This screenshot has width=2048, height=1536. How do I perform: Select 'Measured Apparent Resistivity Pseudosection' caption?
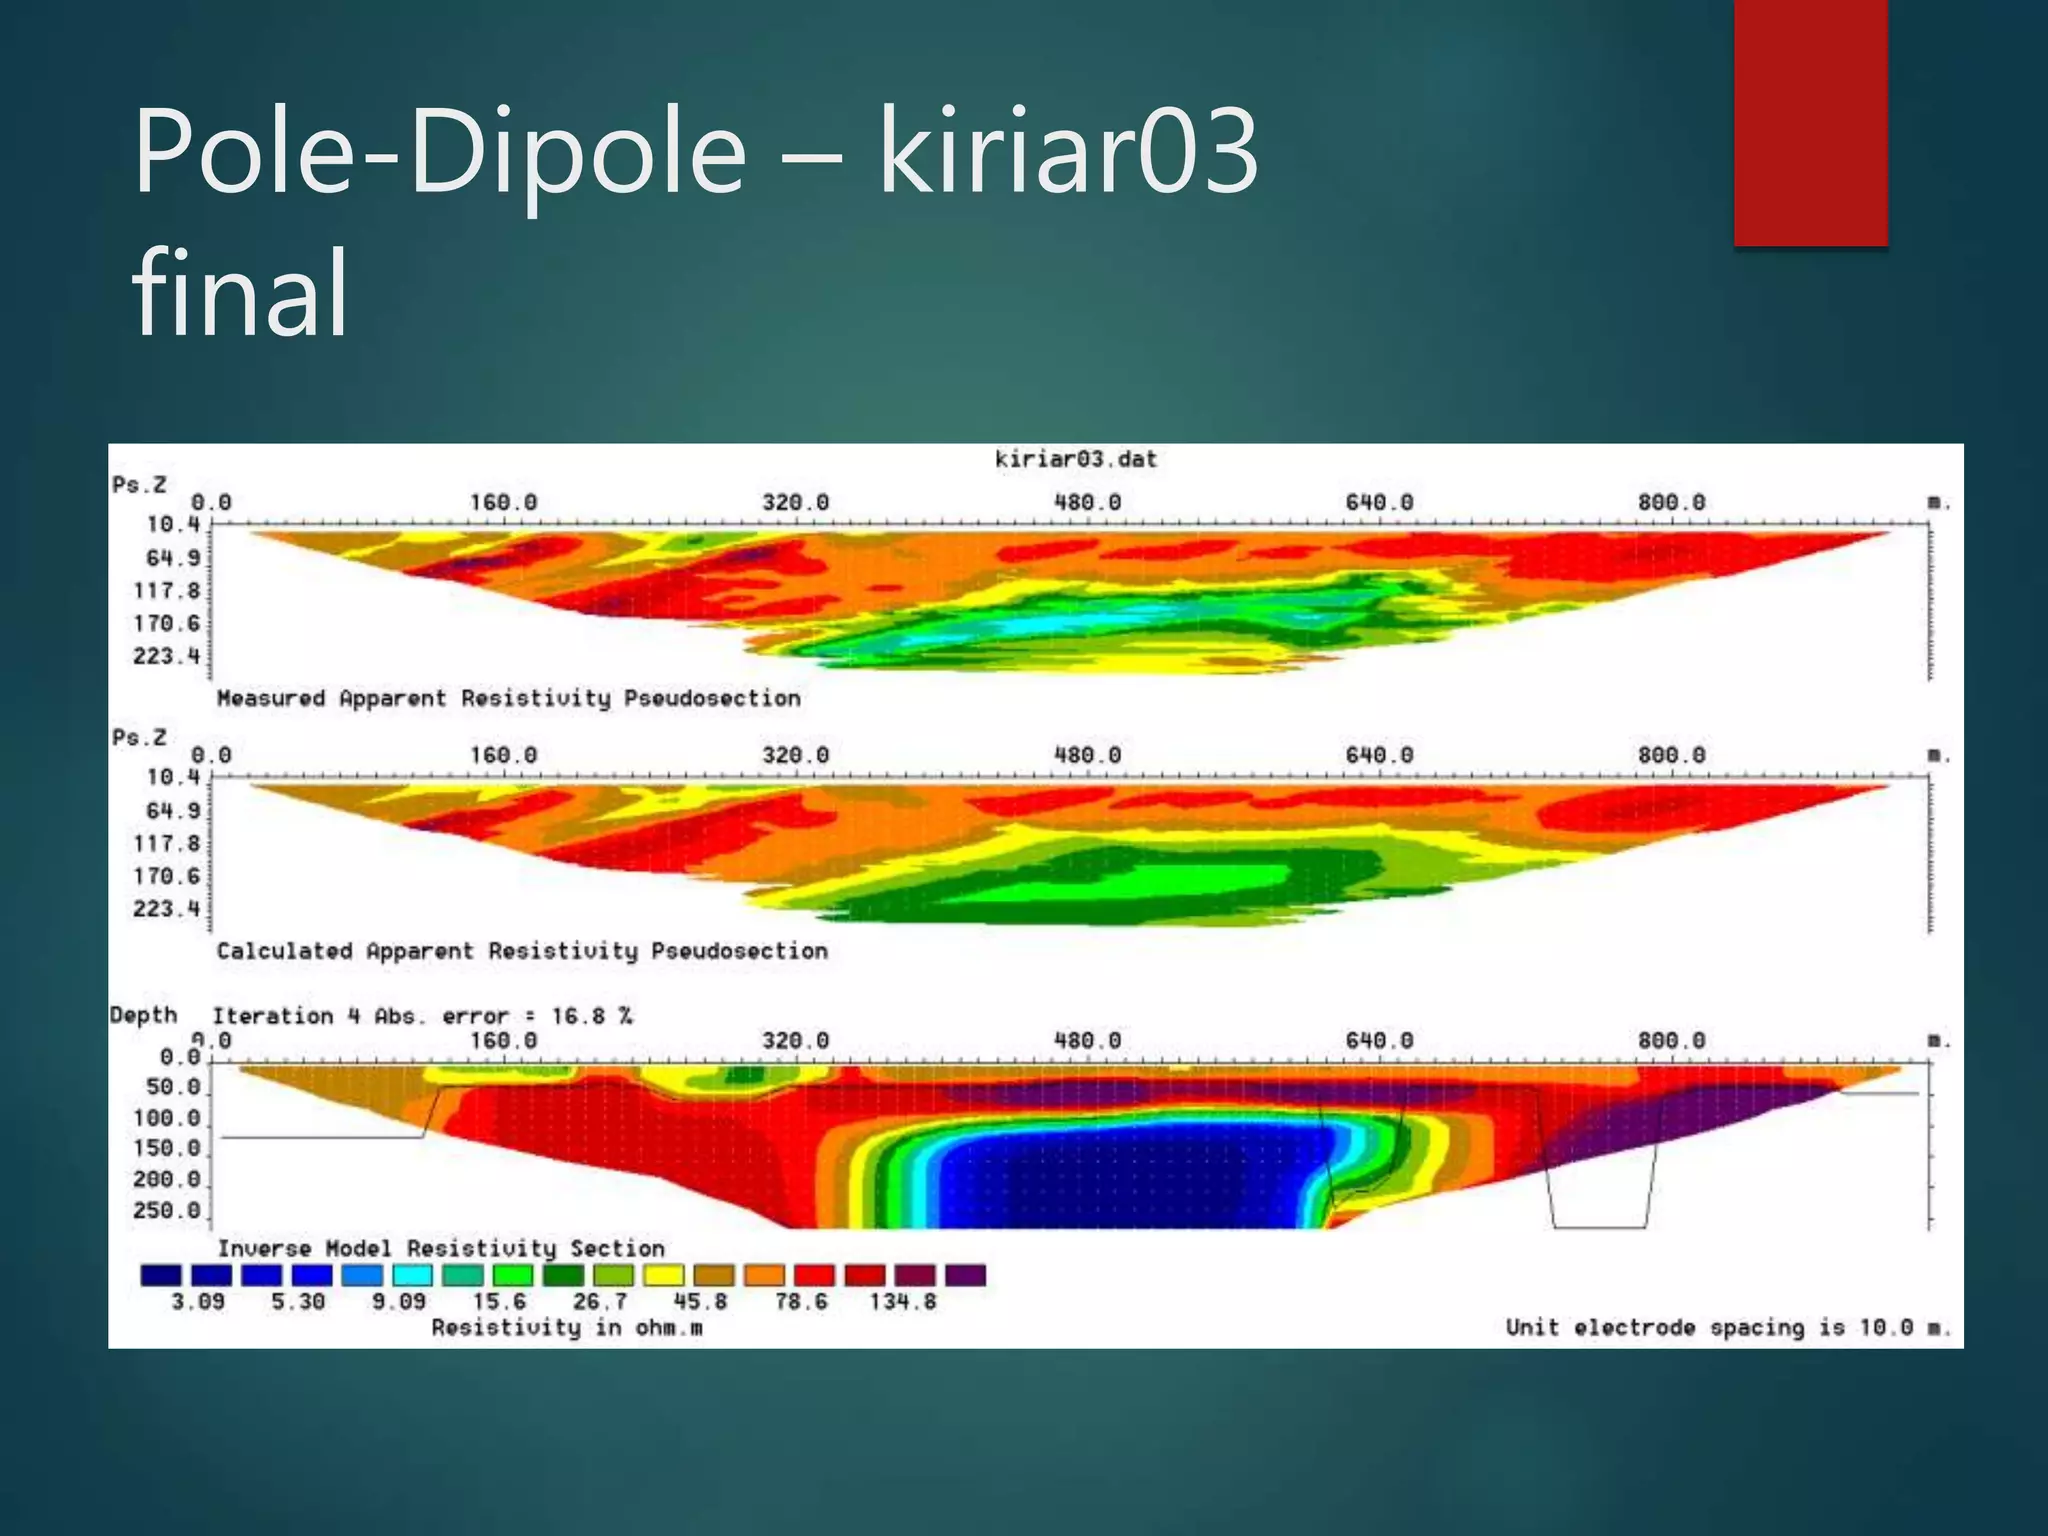[x=509, y=698]
